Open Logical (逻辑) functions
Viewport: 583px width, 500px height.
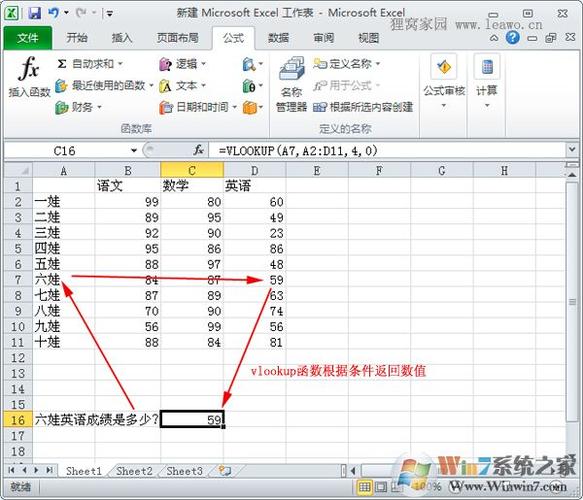click(x=182, y=64)
